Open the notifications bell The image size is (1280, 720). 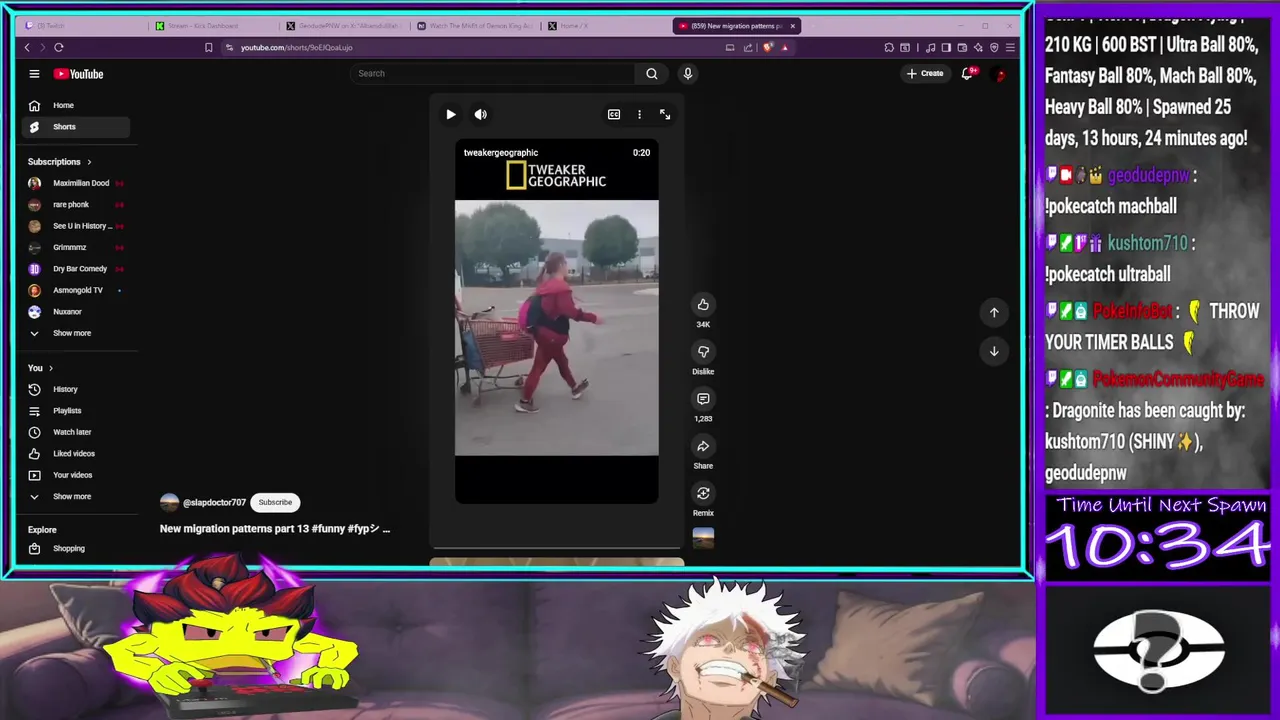pyautogui.click(x=967, y=73)
